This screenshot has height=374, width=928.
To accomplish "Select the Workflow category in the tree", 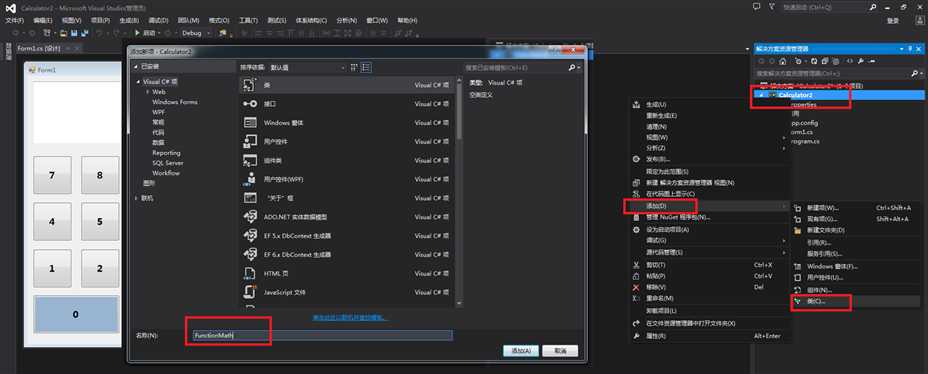I will (x=166, y=173).
